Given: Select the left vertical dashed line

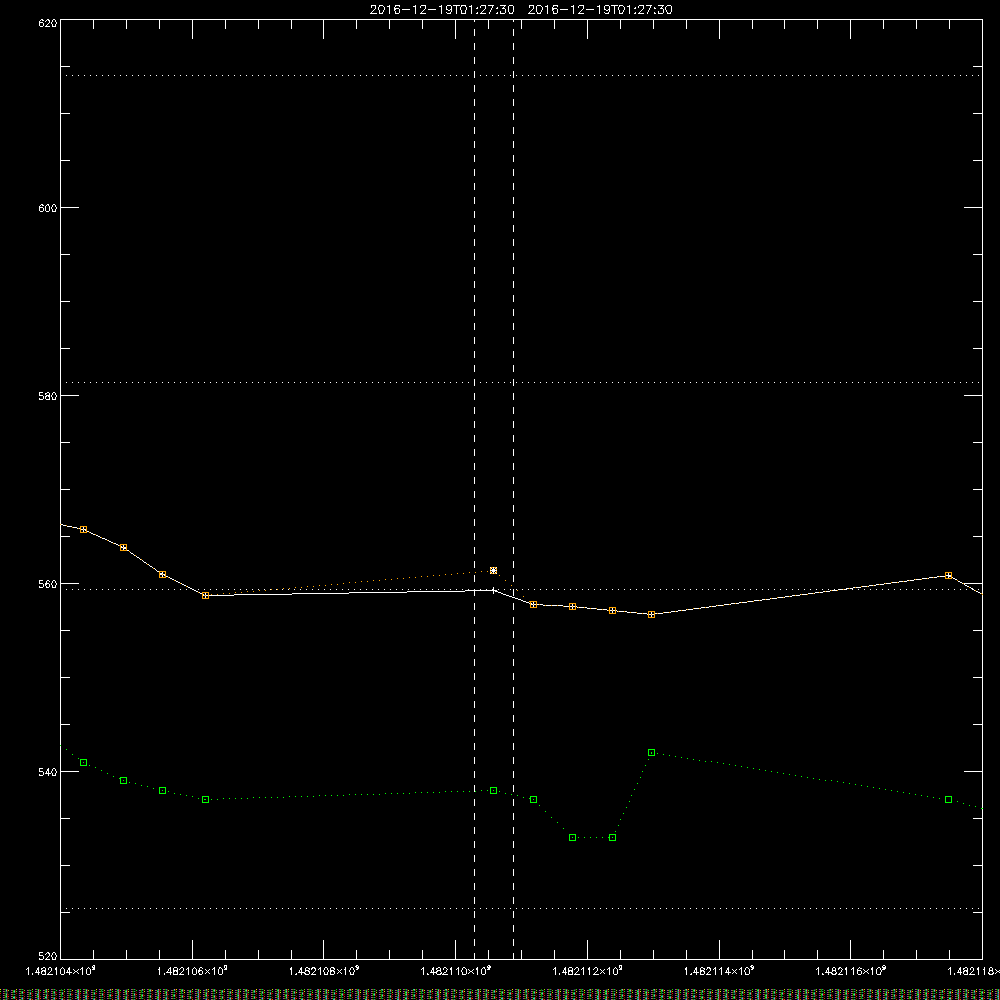Looking at the screenshot, I should 474,488.
